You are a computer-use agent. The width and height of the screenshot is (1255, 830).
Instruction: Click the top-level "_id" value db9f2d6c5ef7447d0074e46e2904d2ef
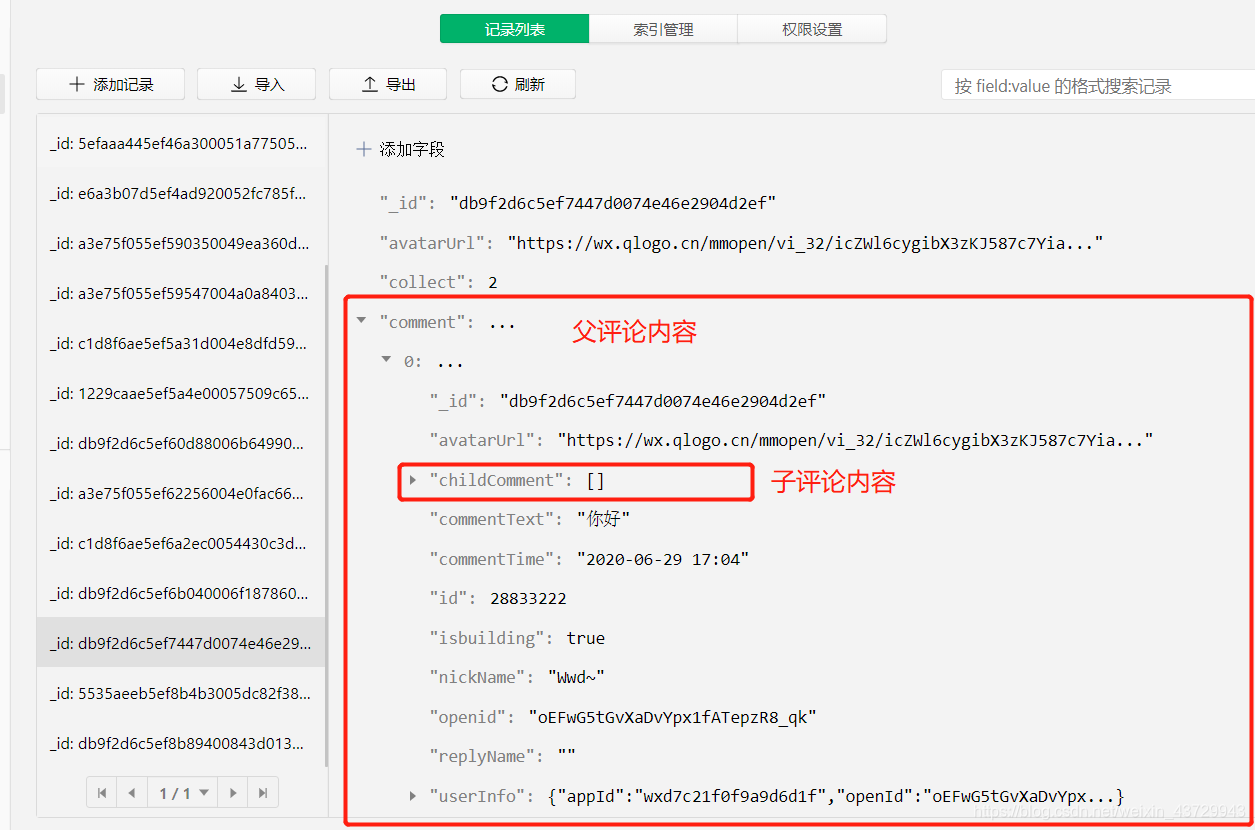(x=613, y=203)
